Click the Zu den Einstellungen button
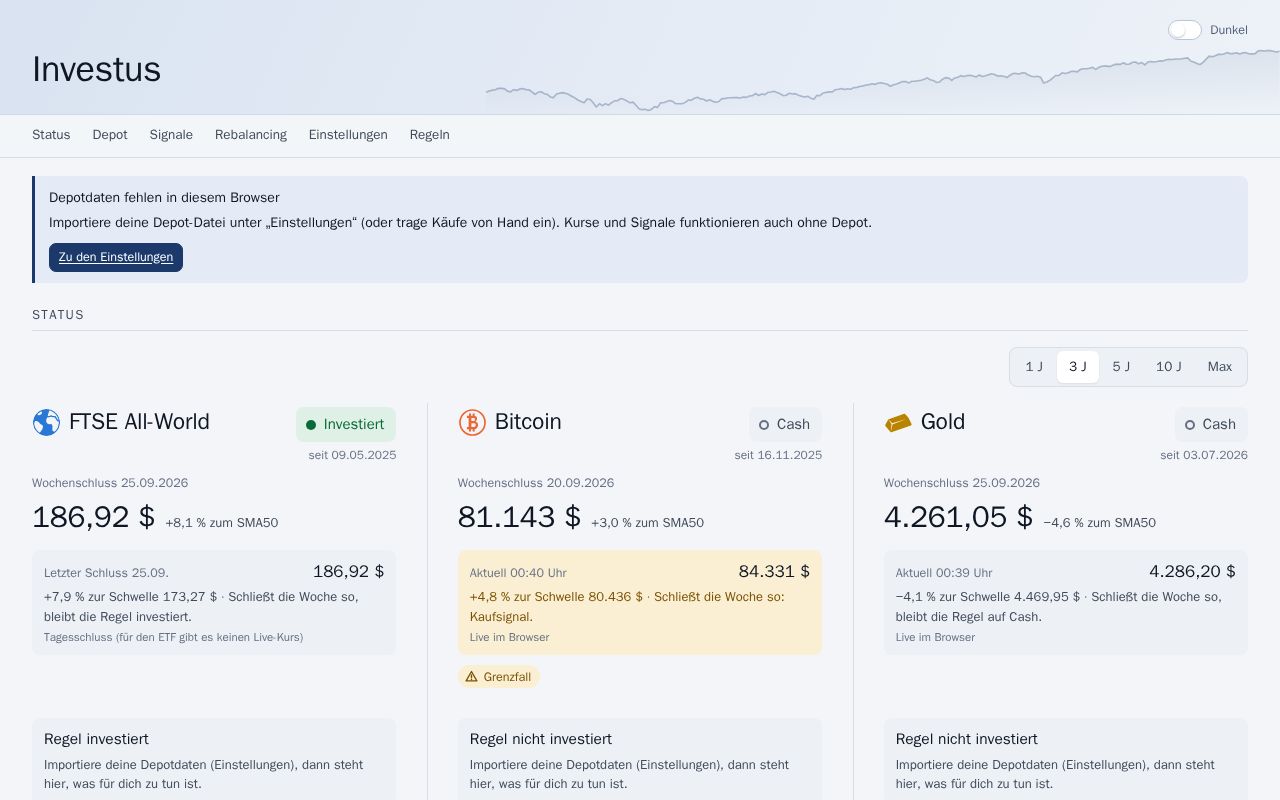Screen dimensions: 1280x800 [x=116, y=257]
